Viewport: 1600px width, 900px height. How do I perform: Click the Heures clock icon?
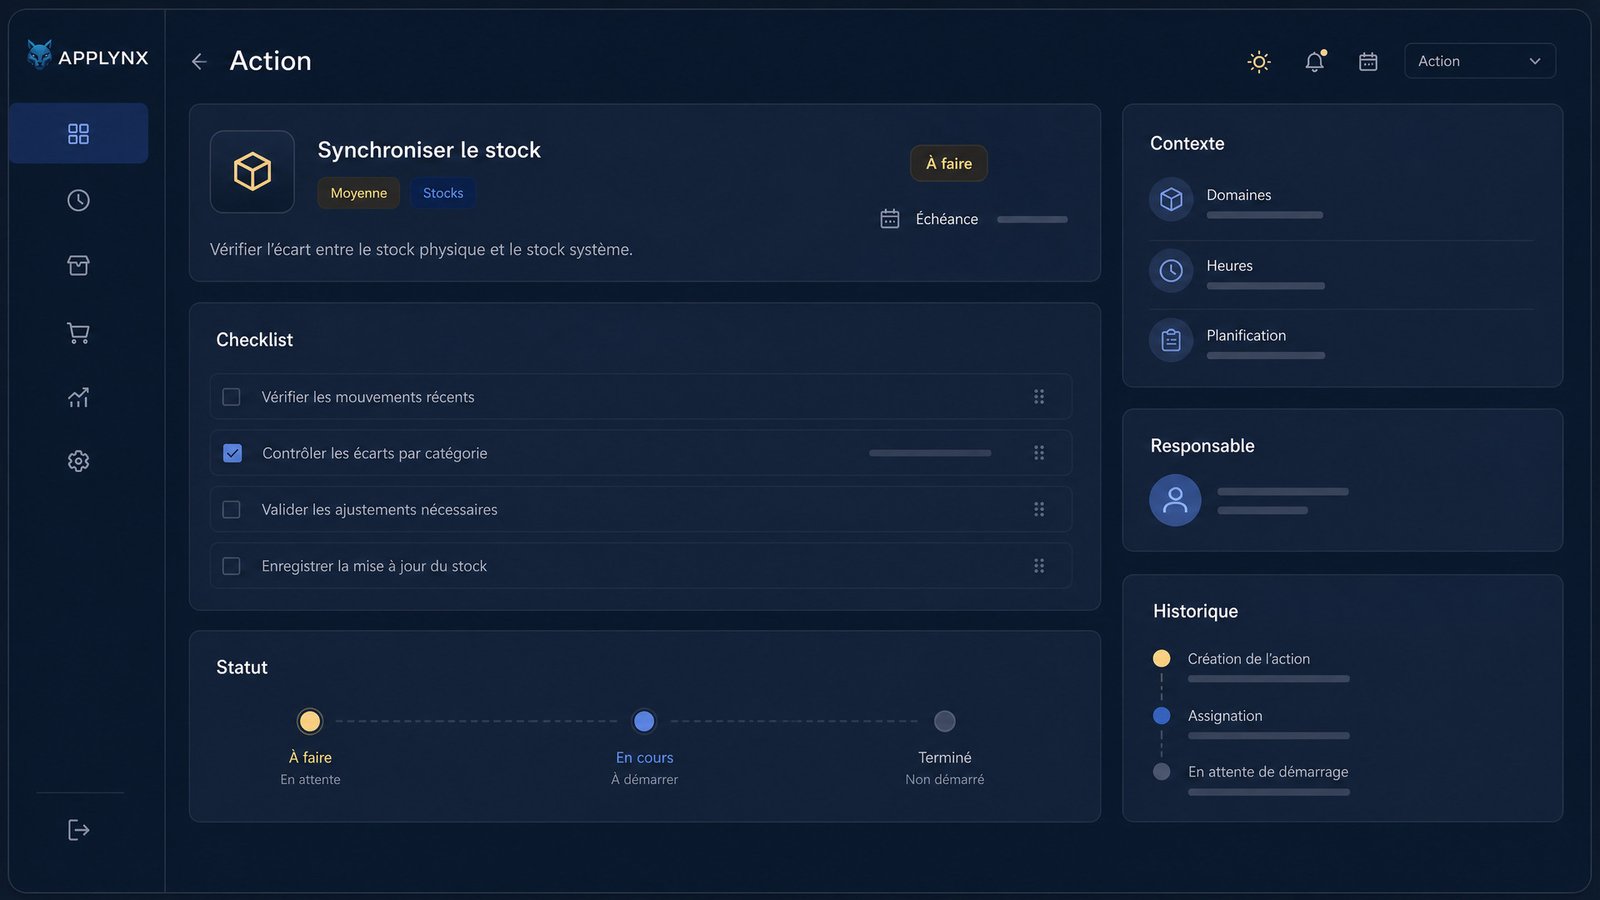pyautogui.click(x=1171, y=270)
